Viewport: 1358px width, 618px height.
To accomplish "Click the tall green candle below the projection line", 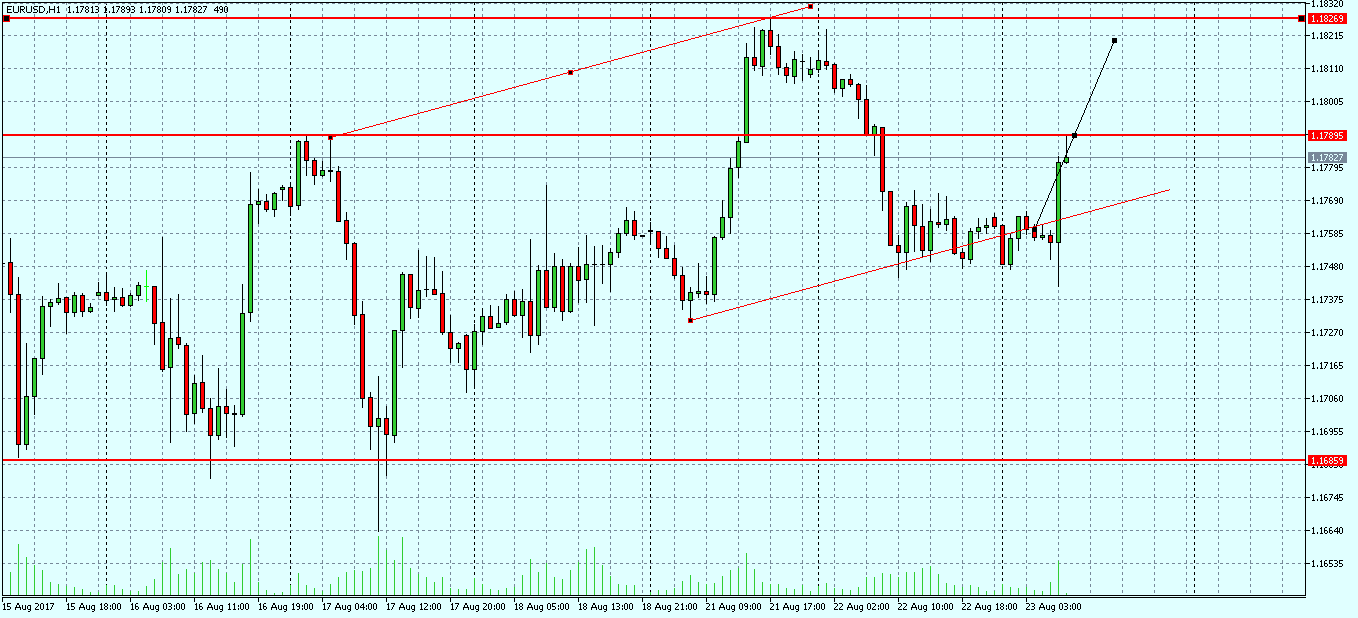I will 1059,202.
